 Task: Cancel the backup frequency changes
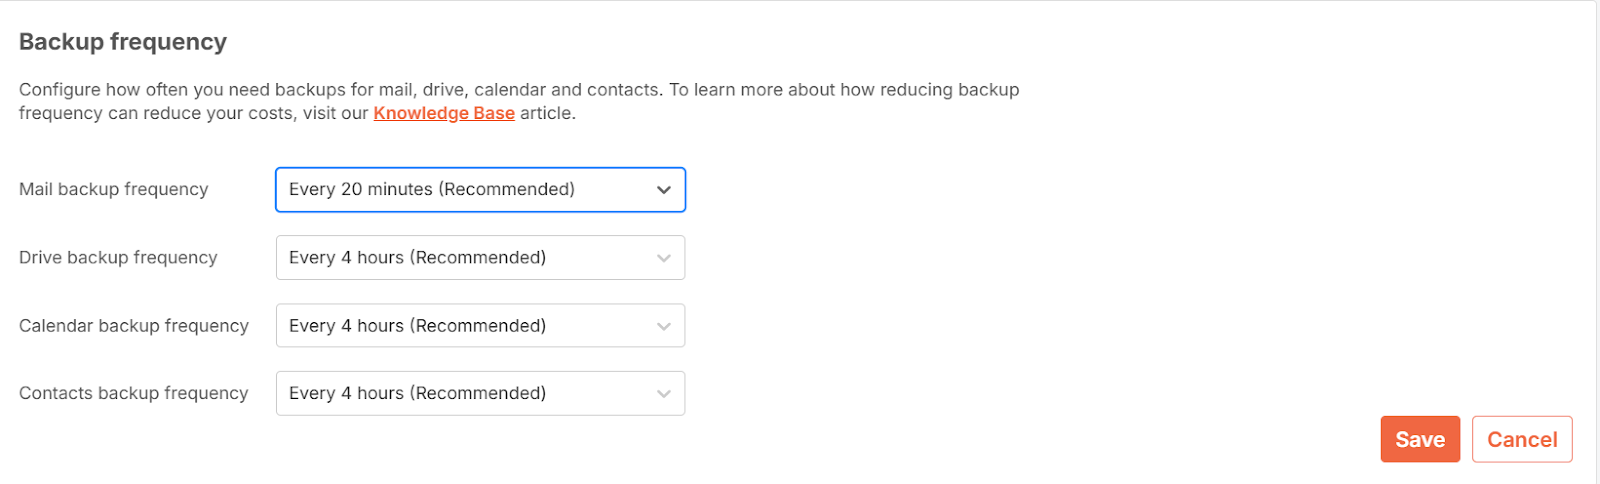pyautogui.click(x=1522, y=440)
